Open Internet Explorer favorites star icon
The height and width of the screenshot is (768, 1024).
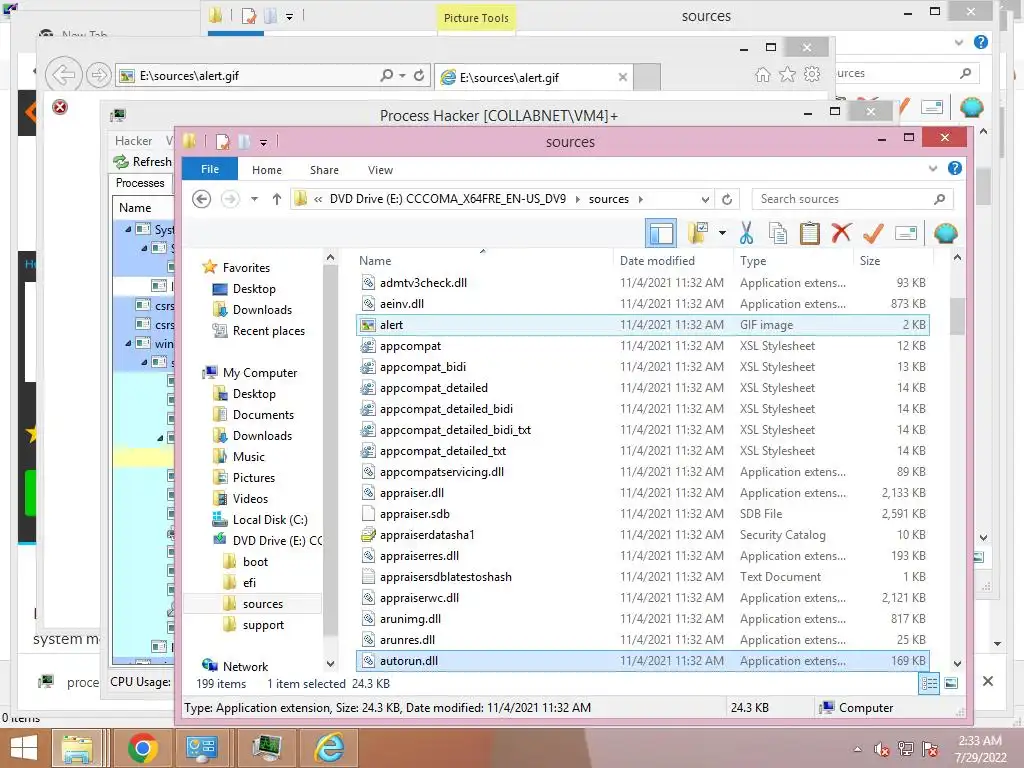click(x=788, y=74)
